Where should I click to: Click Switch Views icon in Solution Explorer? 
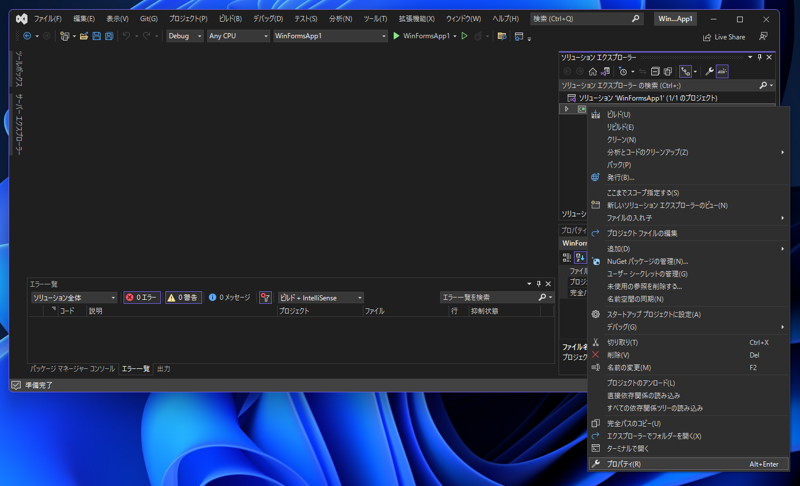[605, 71]
